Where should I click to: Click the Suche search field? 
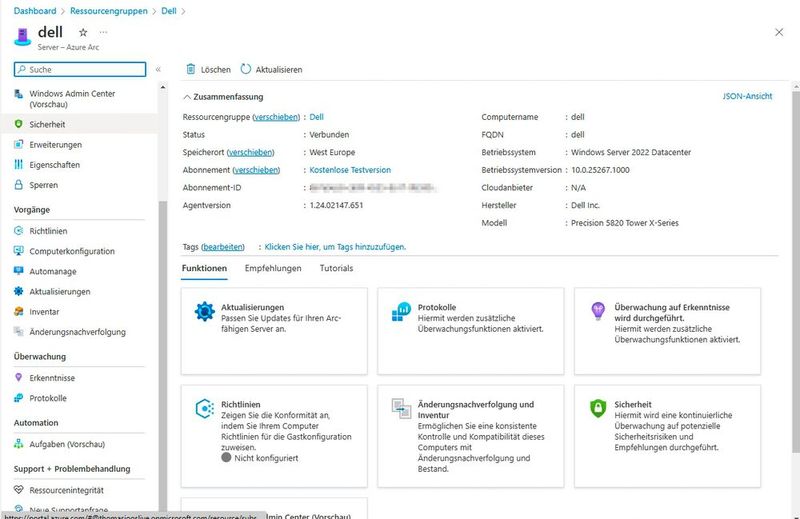click(80, 69)
